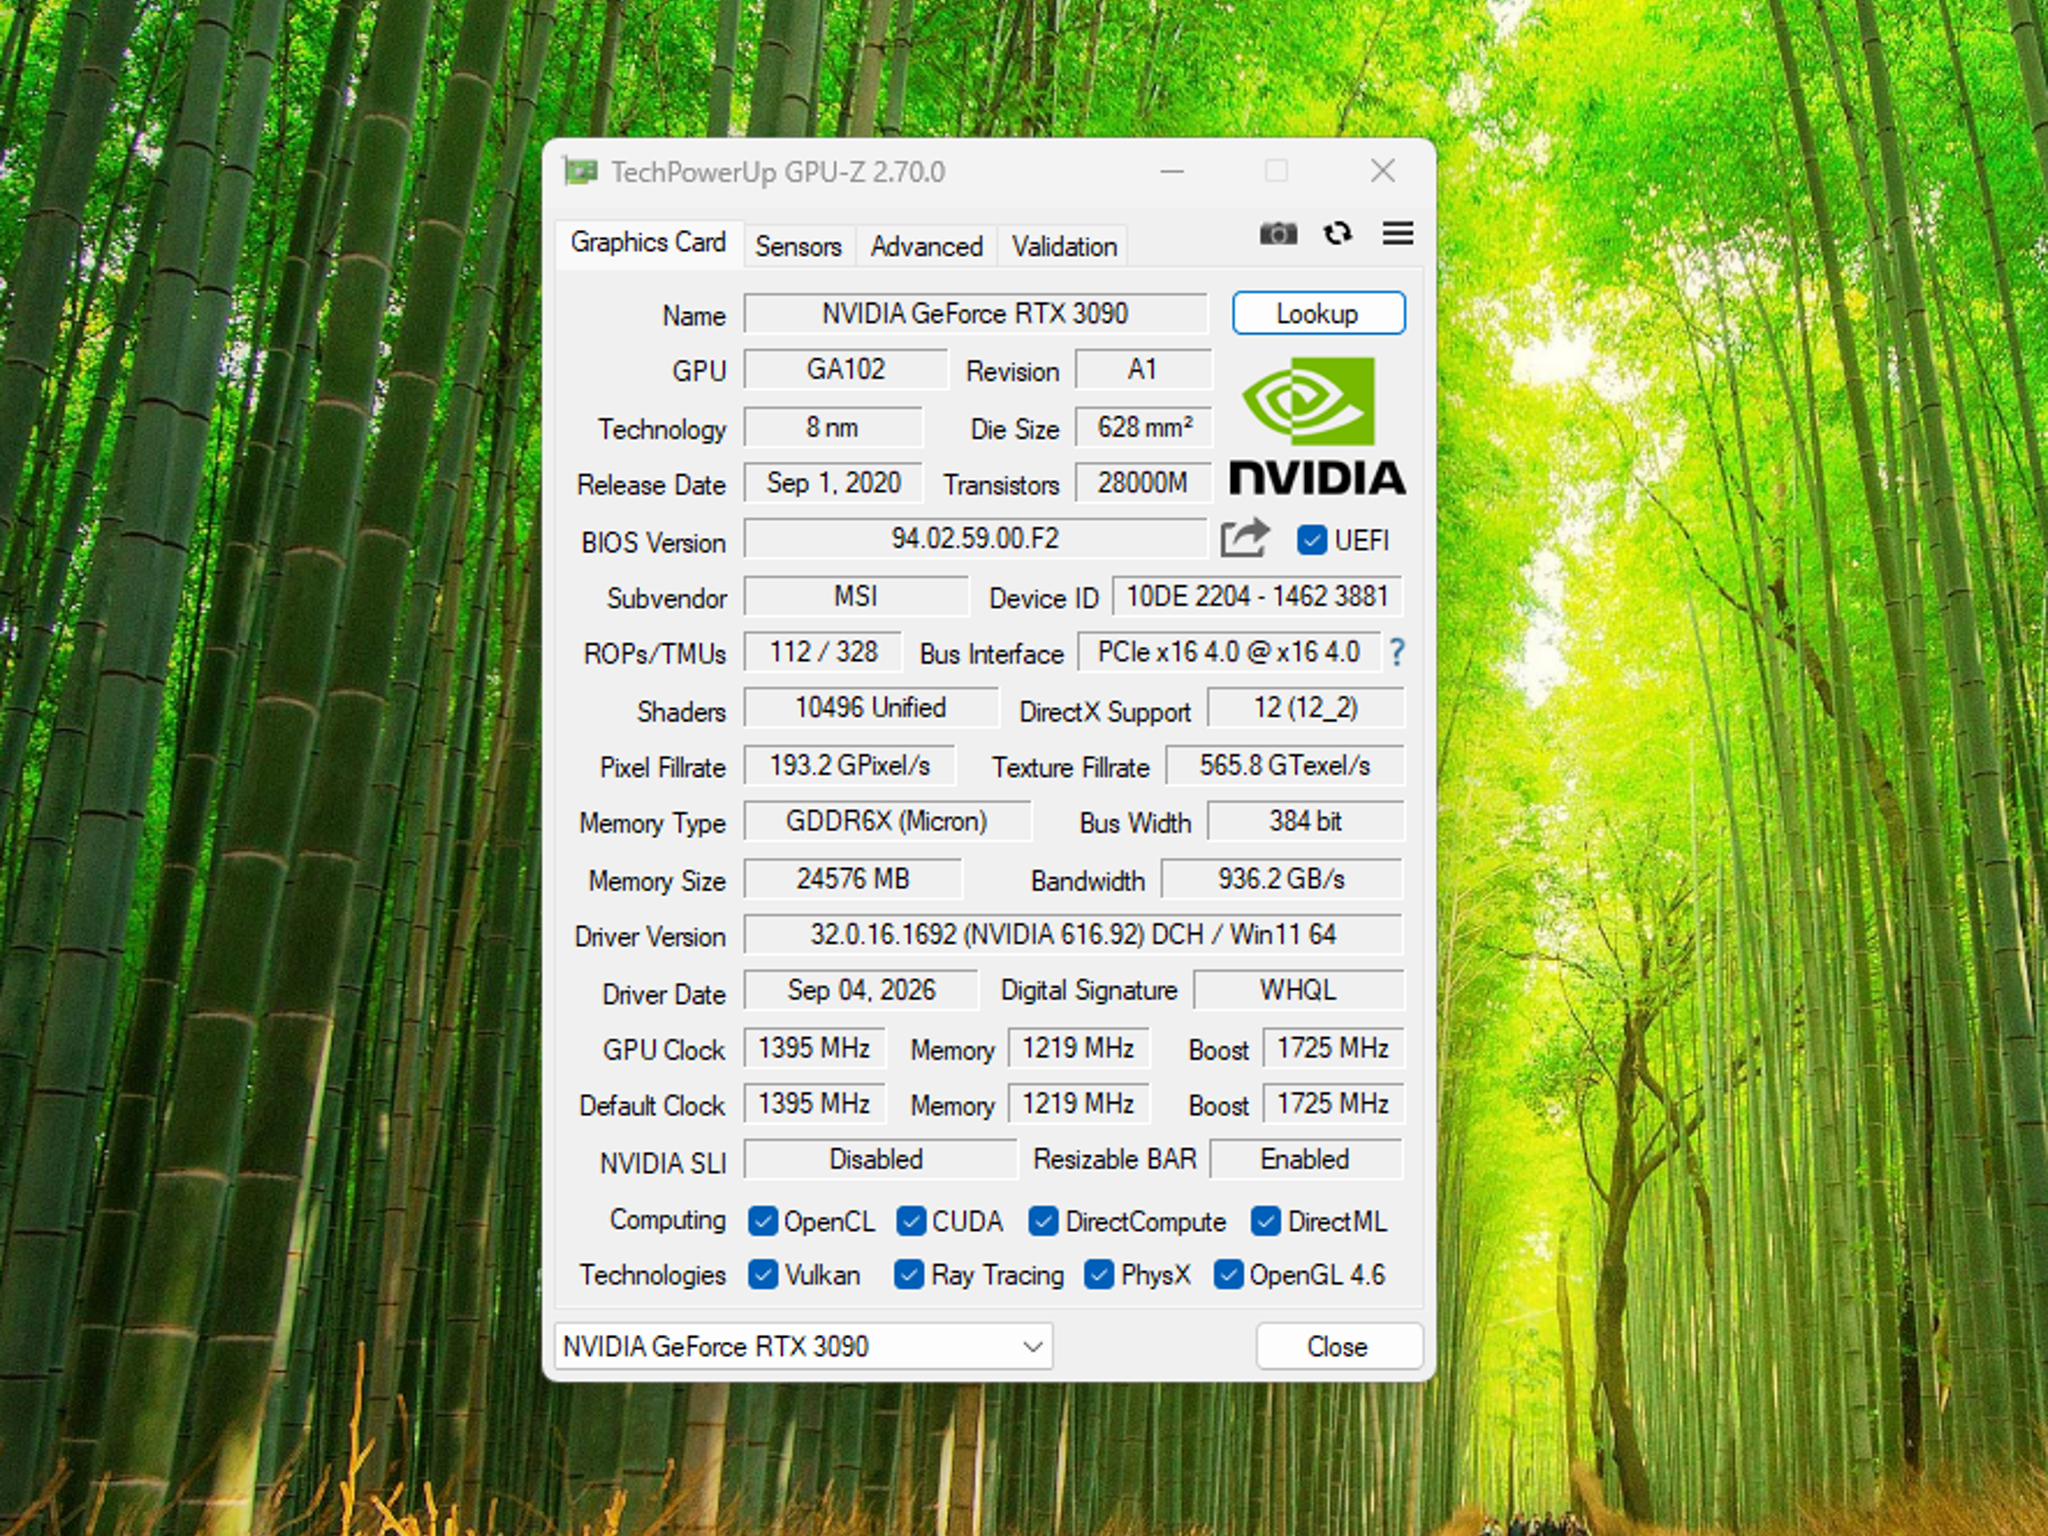Open the hamburger menu icon
The image size is (2048, 1536).
[1397, 234]
